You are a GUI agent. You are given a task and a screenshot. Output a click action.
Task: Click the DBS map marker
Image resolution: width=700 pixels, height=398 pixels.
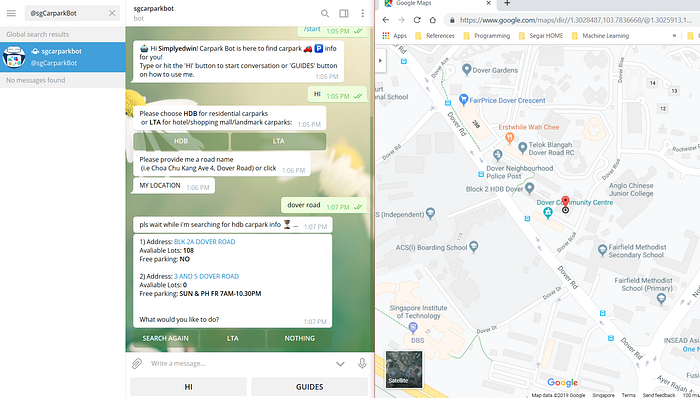(x=413, y=328)
